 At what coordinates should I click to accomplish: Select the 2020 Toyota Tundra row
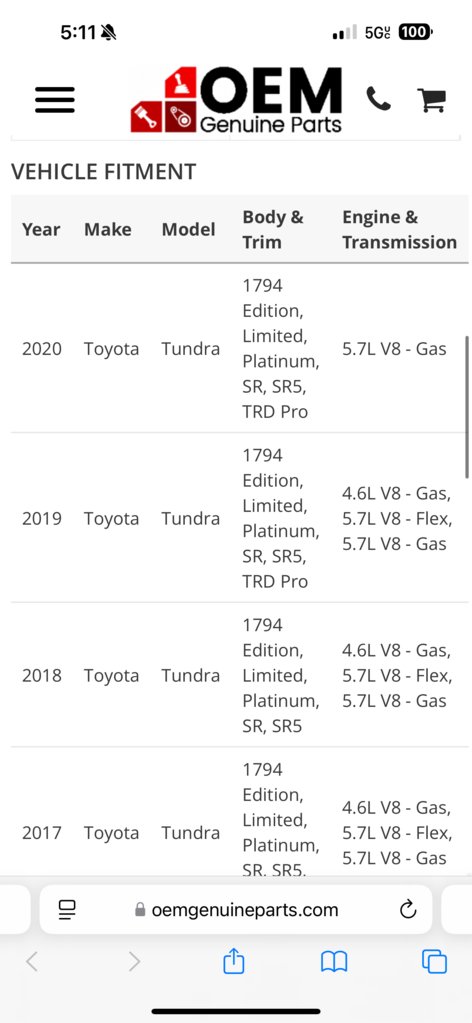tap(239, 348)
